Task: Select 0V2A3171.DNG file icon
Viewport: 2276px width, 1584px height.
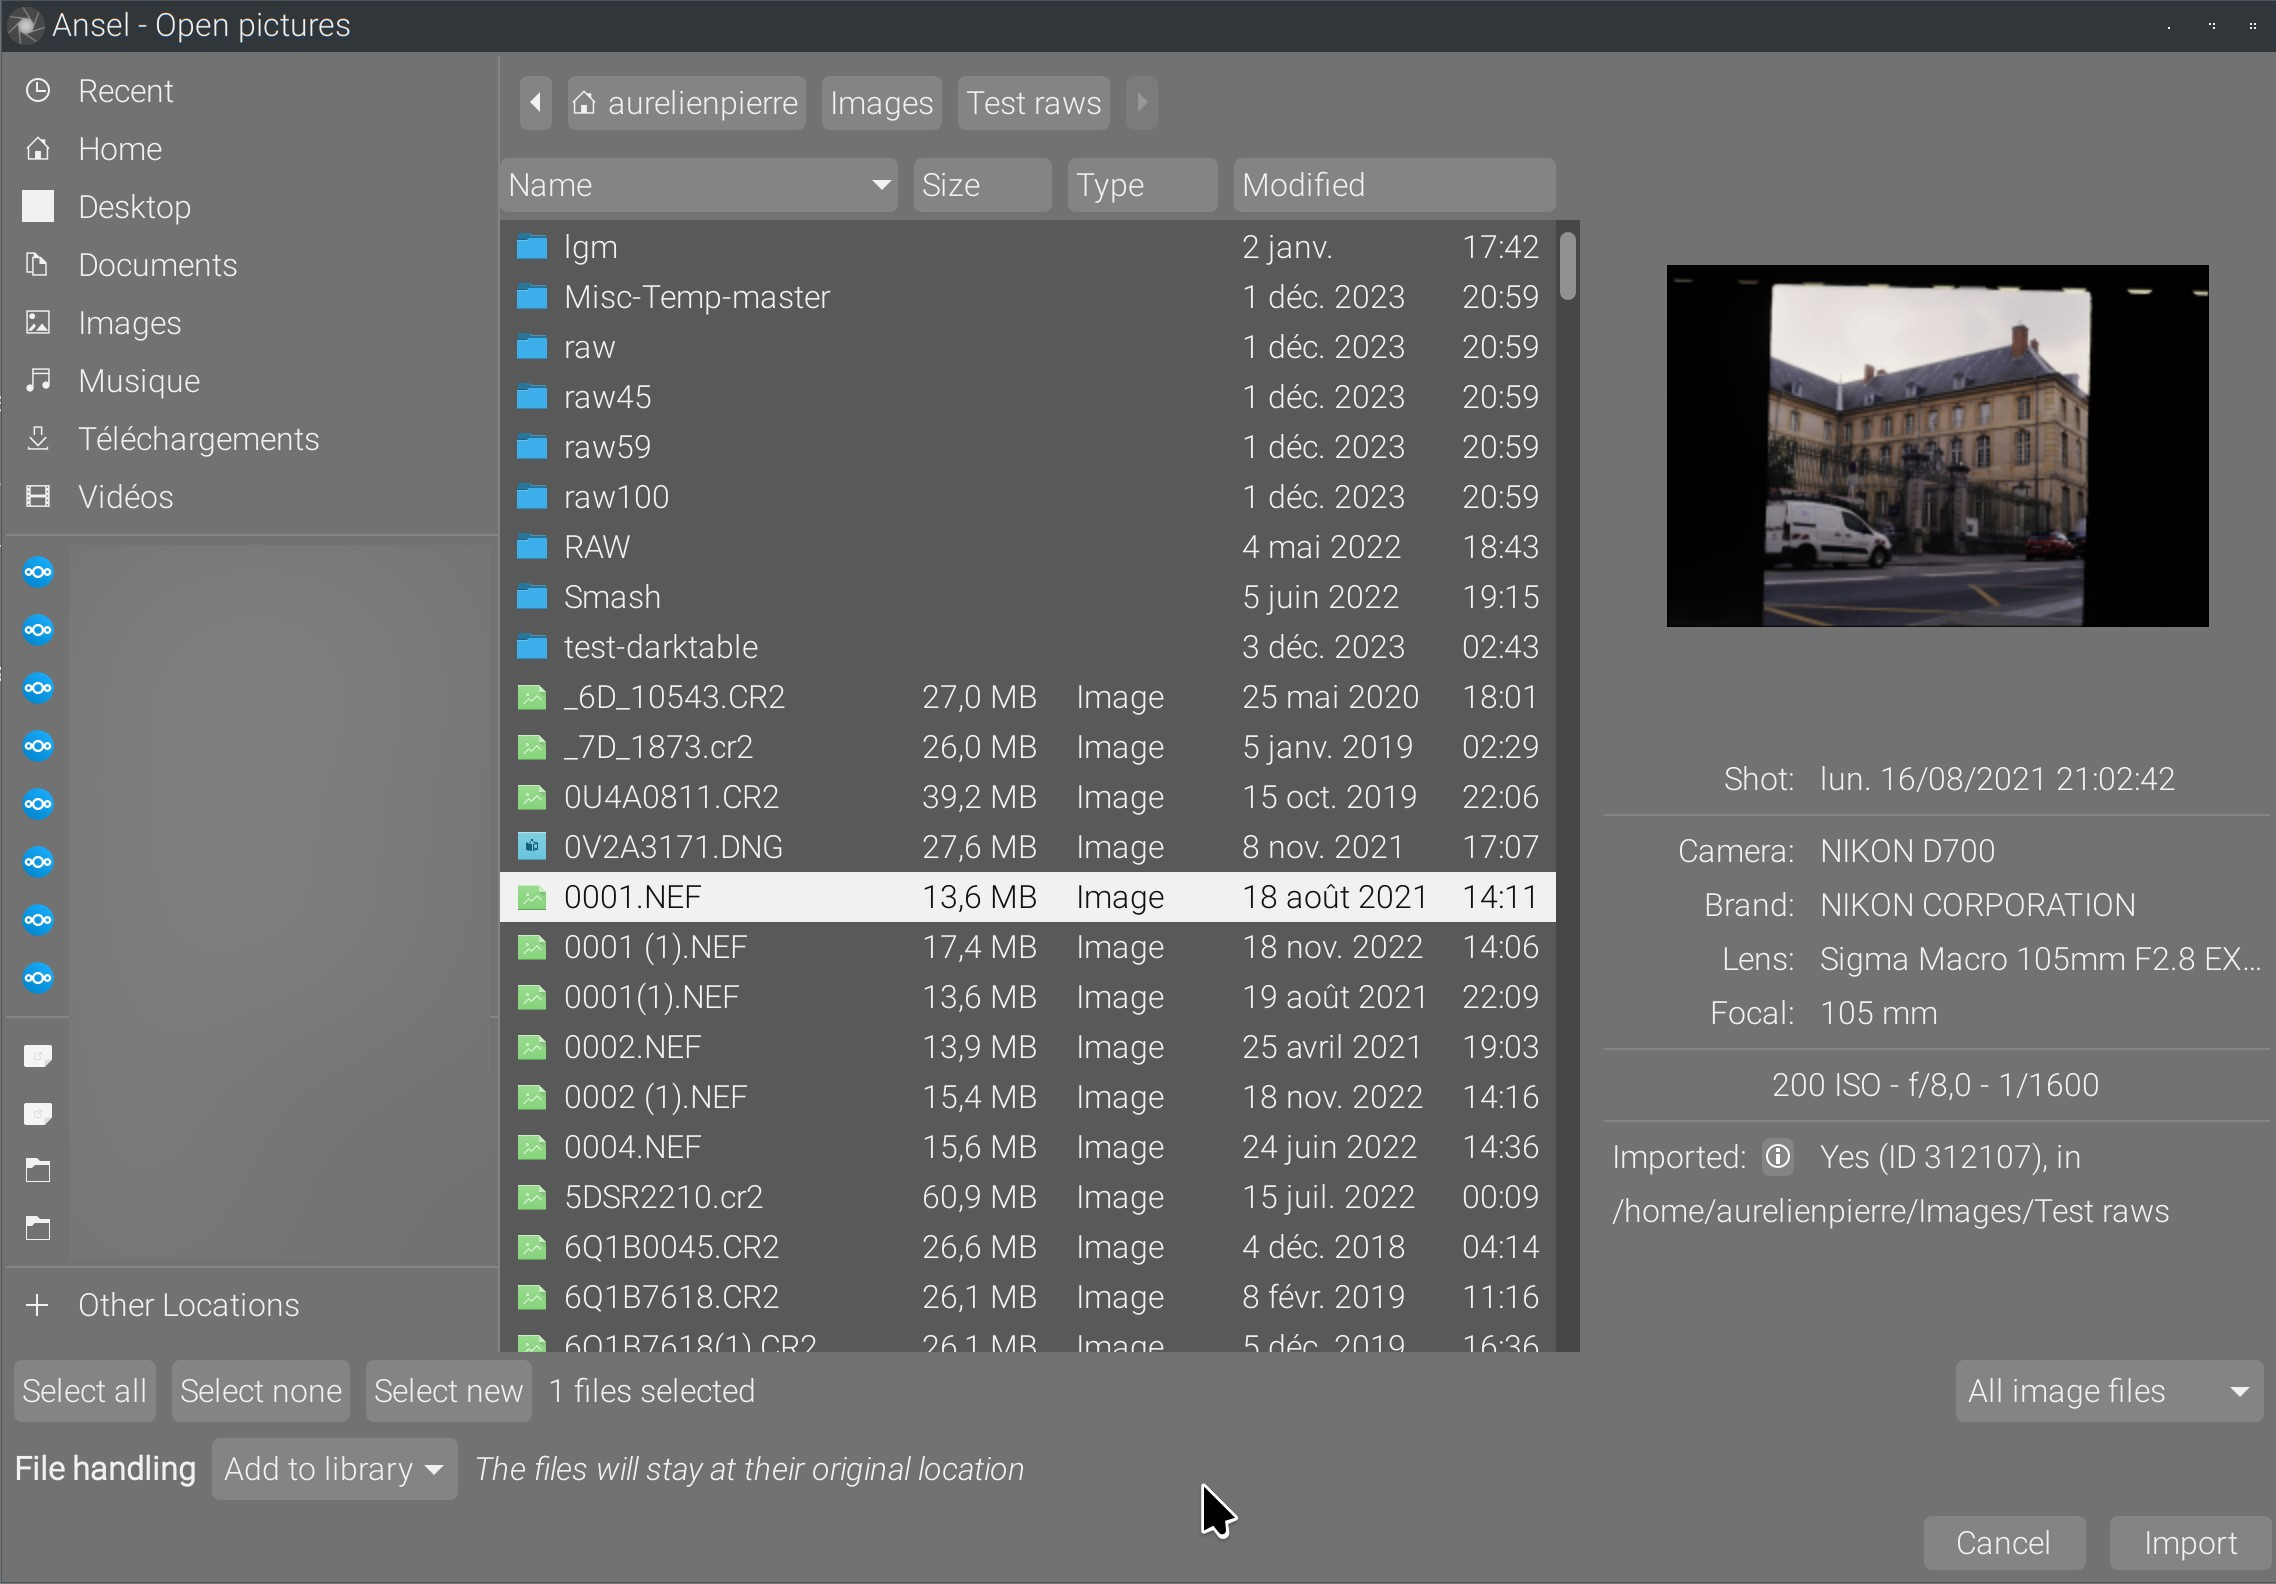Action: 532,847
